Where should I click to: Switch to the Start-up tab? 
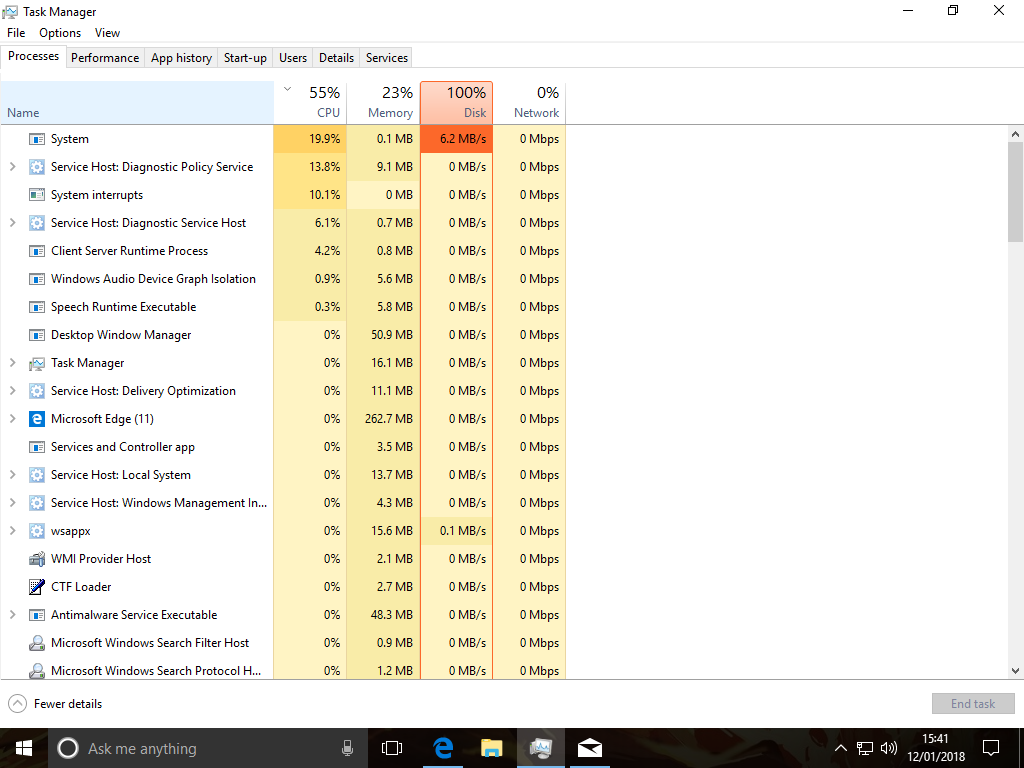point(245,58)
